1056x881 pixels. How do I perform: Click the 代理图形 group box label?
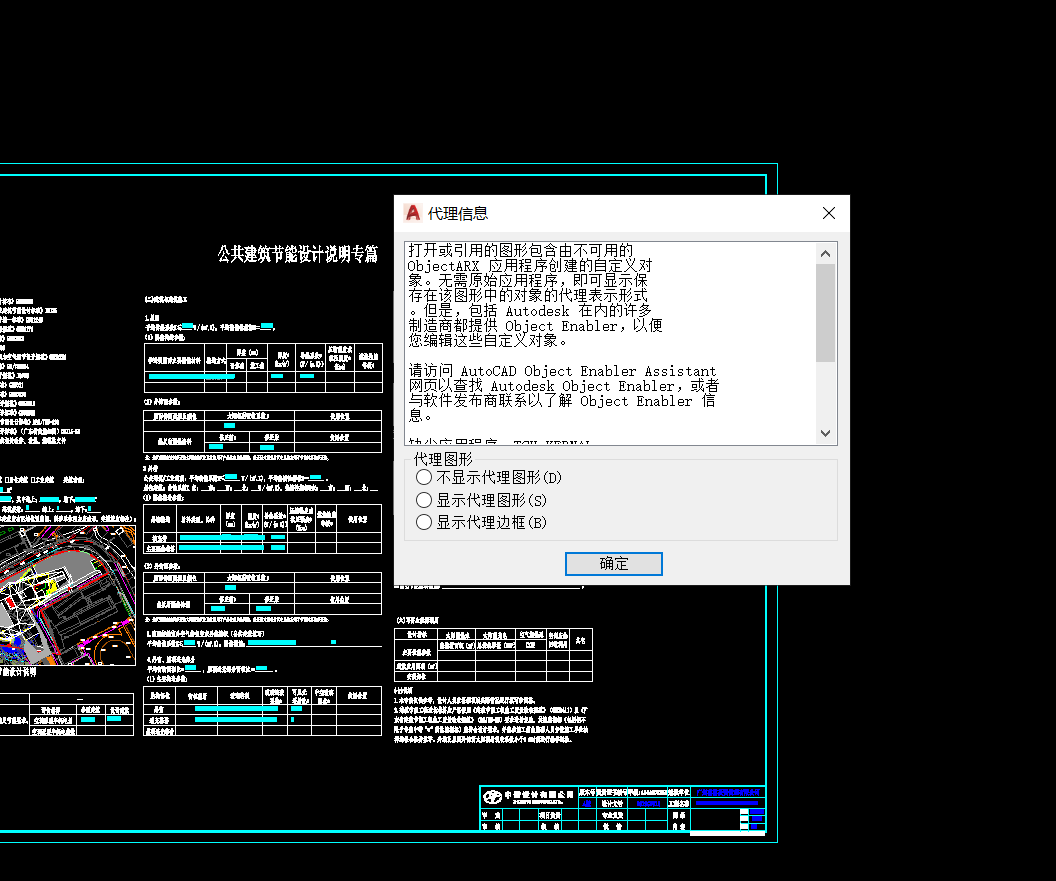click(443, 459)
